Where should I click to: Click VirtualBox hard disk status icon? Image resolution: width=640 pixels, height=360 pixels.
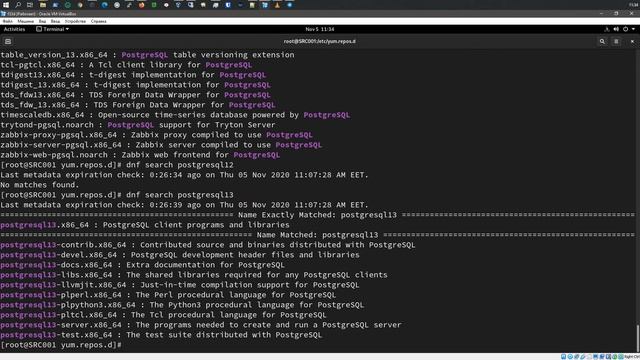(563, 357)
